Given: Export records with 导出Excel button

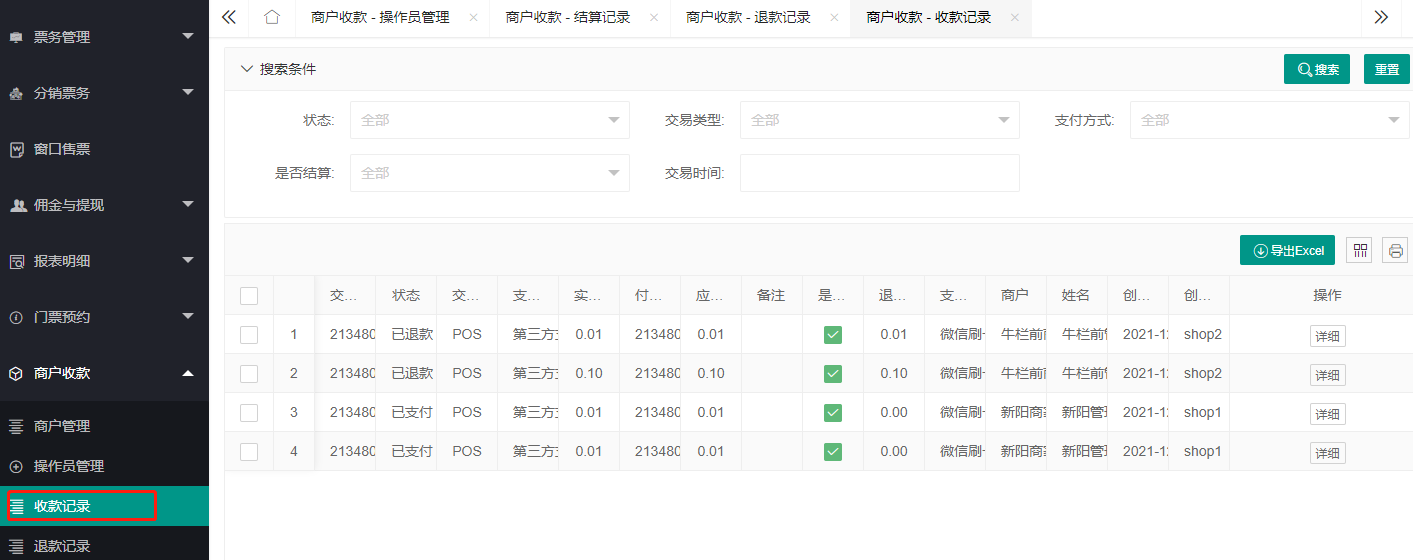Looking at the screenshot, I should tap(1287, 250).
